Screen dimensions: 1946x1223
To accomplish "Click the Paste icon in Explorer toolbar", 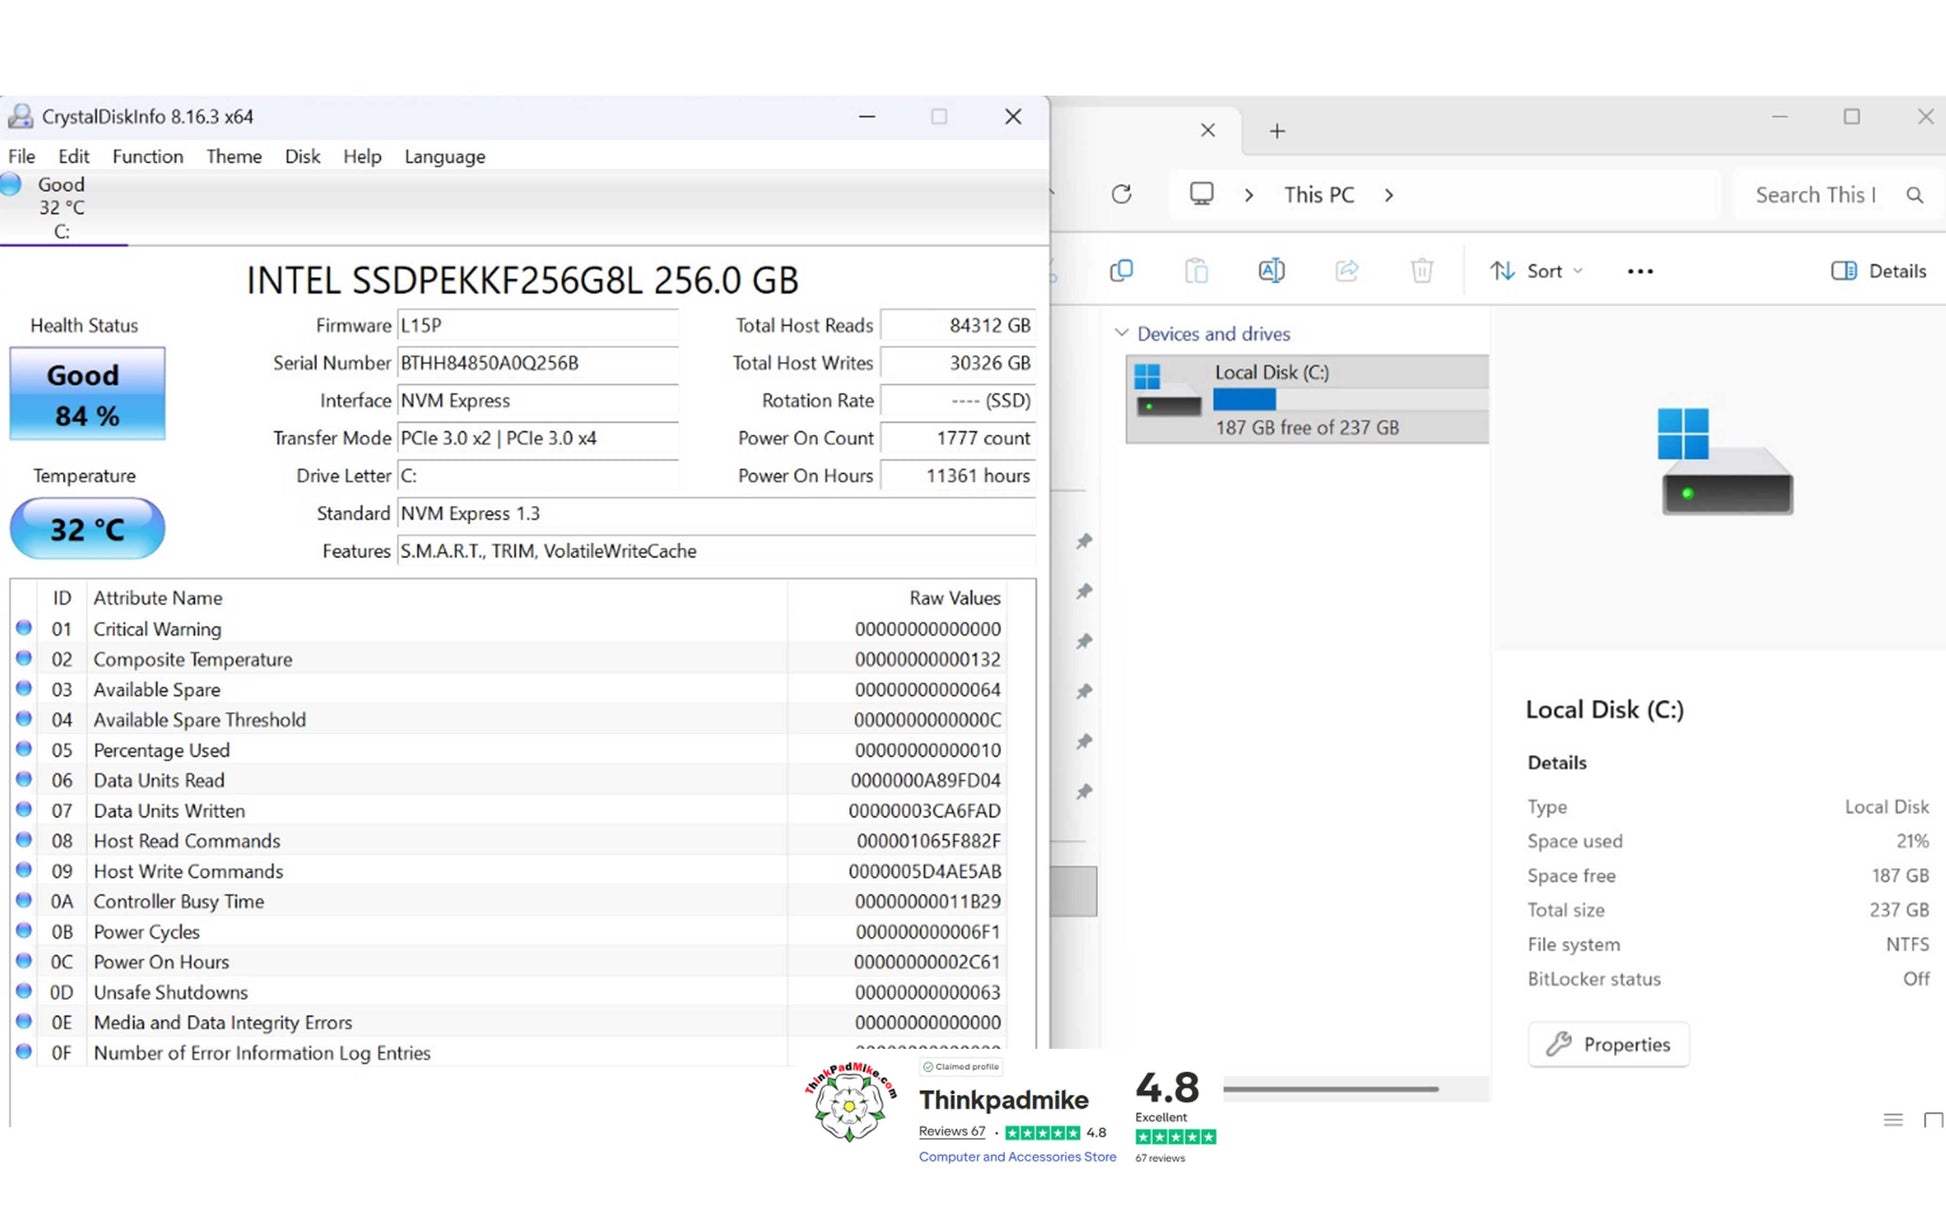I will 1196,271.
